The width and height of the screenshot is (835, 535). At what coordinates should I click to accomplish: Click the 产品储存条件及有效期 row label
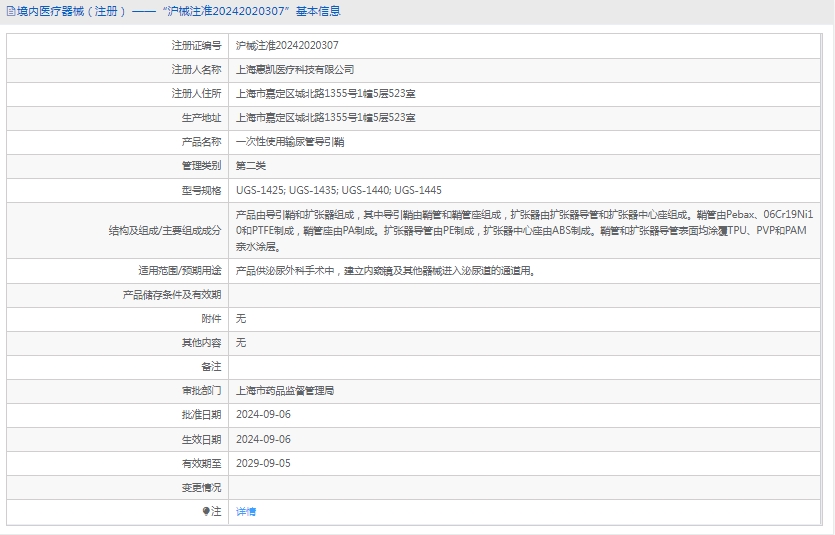[171, 294]
